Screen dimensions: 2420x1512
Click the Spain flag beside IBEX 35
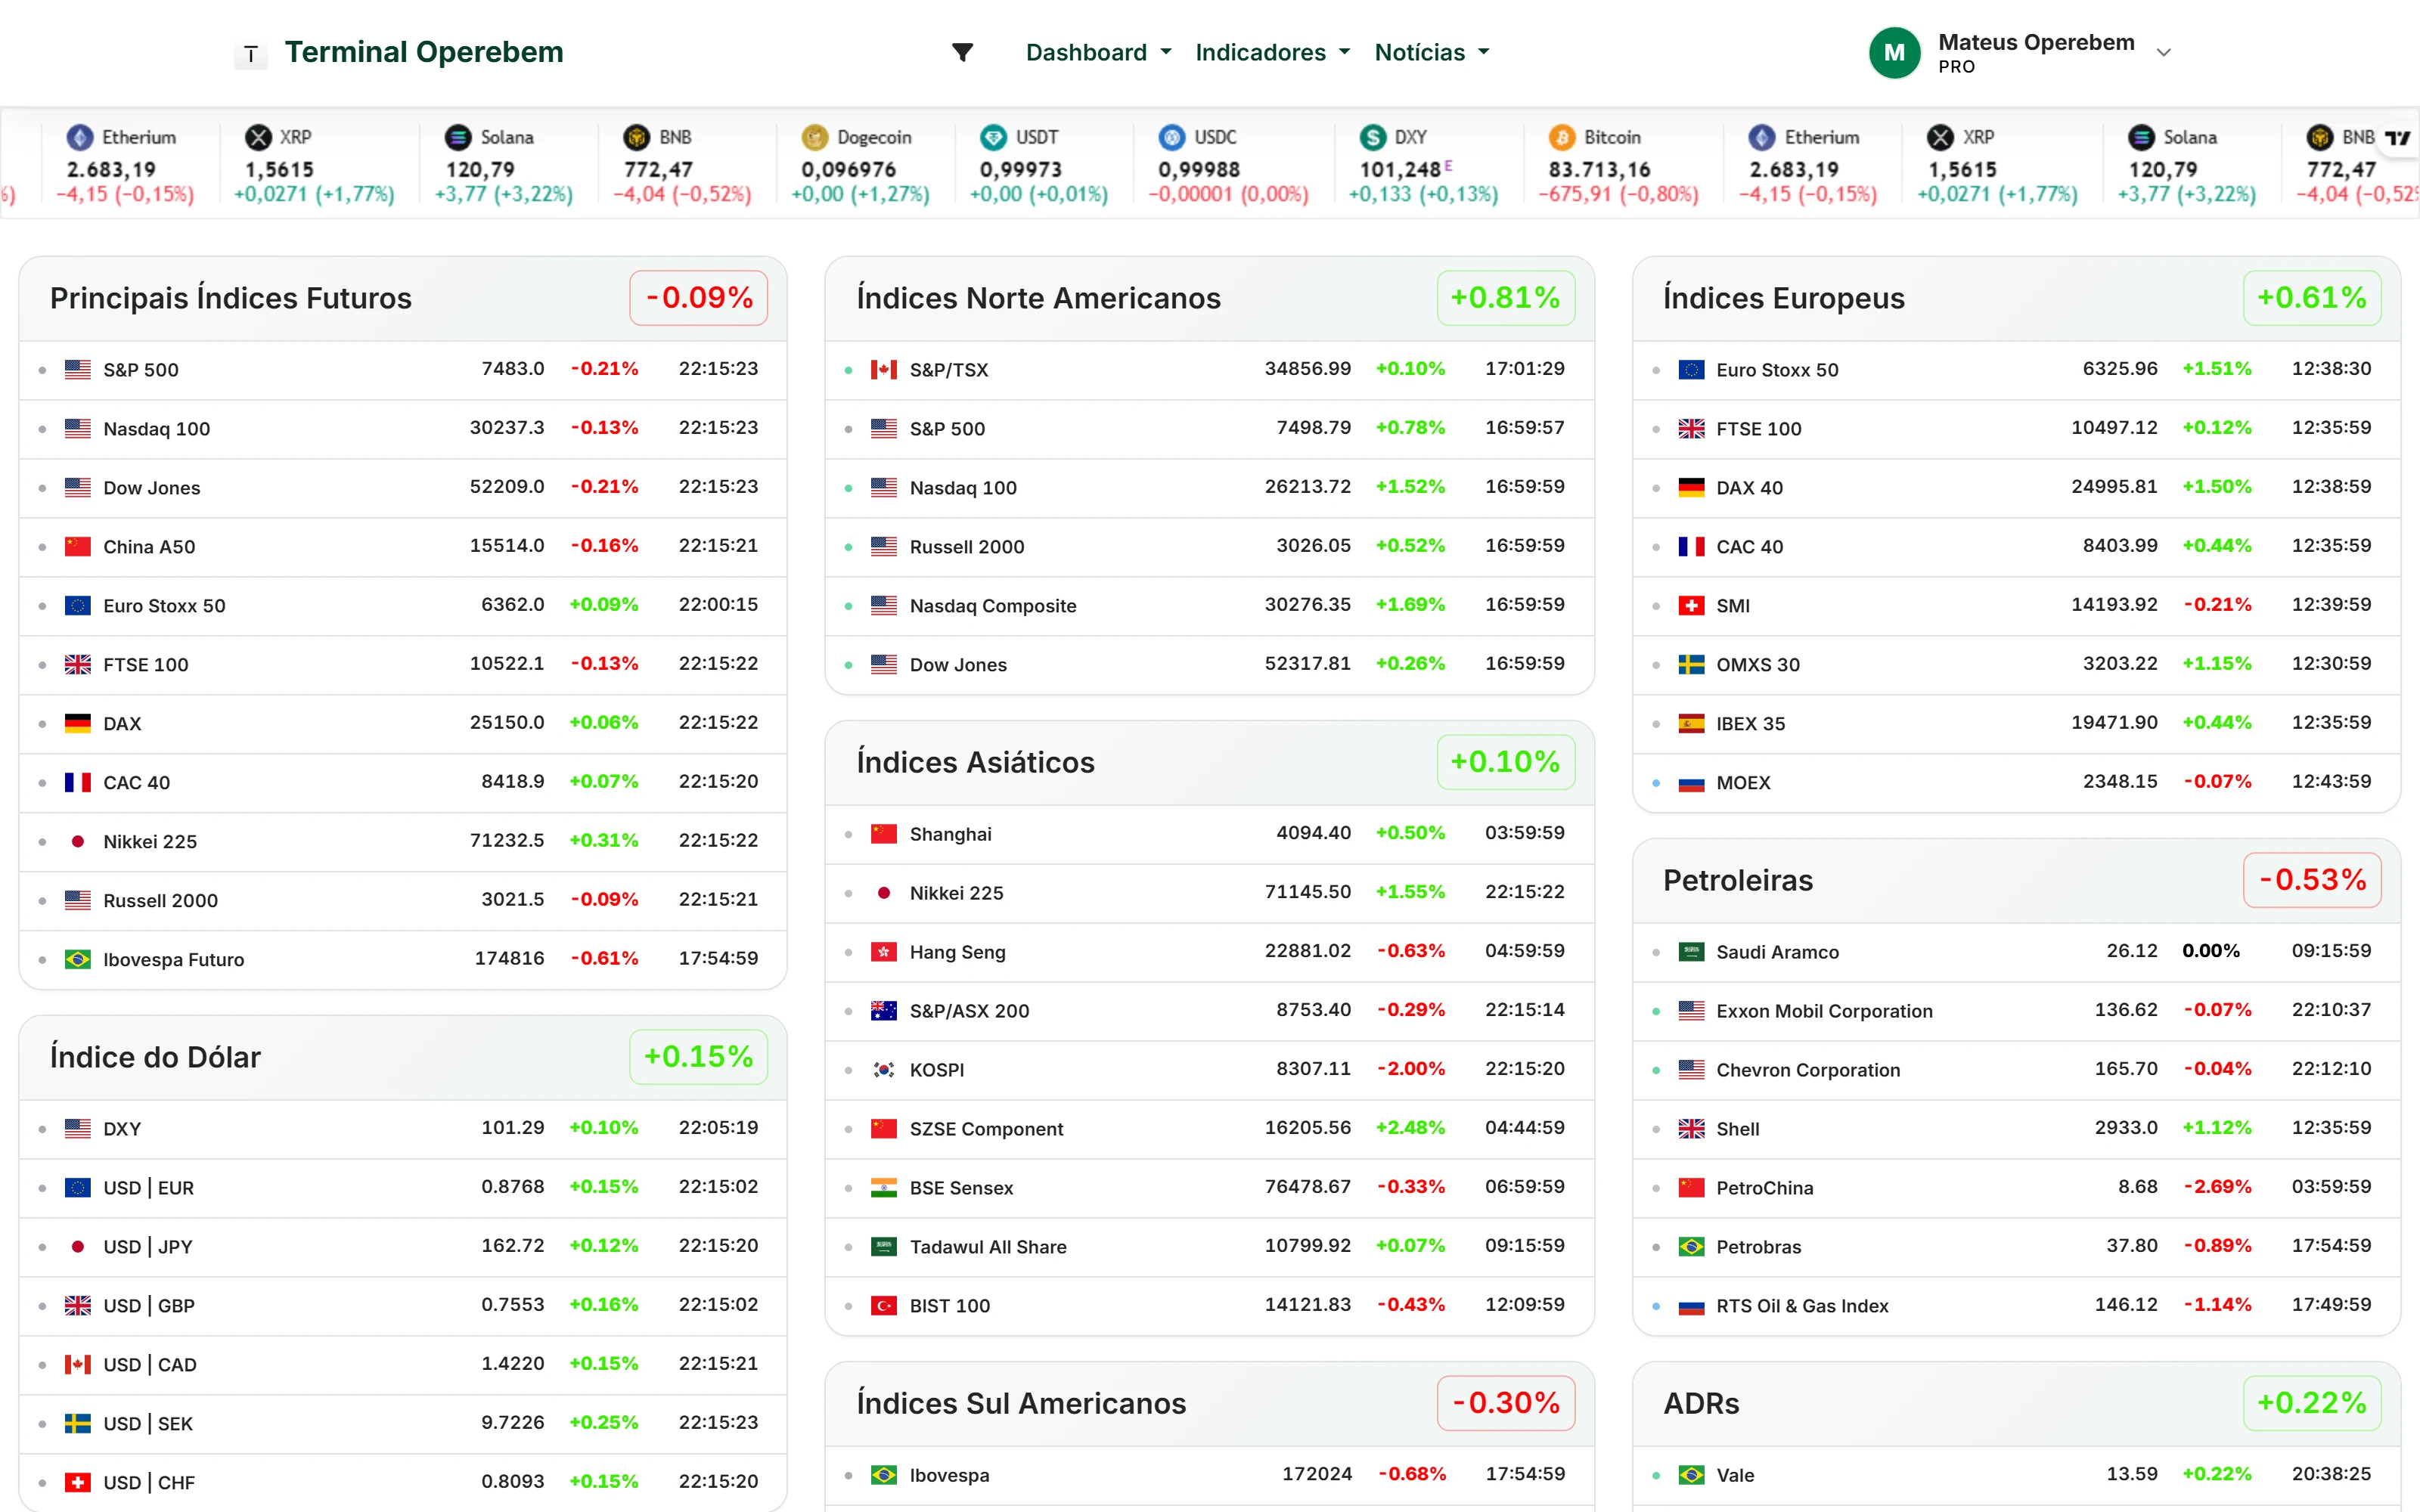click(x=1691, y=723)
